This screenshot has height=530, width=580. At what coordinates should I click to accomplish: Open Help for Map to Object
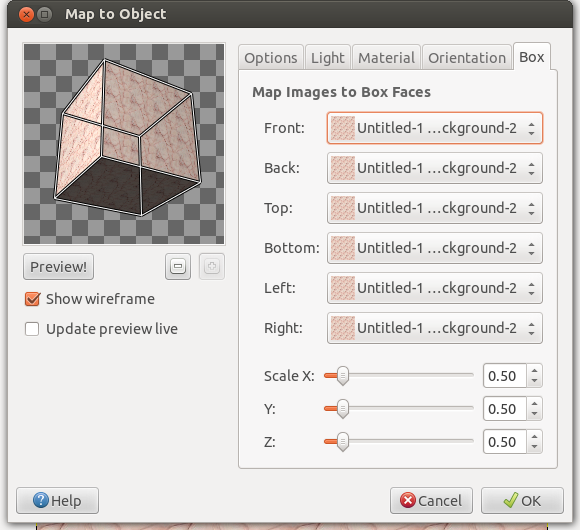[57, 501]
